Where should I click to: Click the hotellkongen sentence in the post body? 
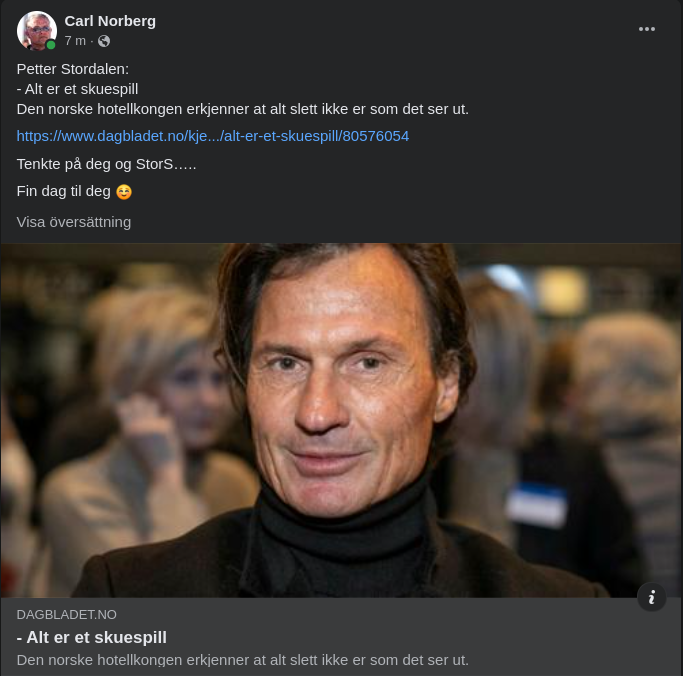(243, 109)
